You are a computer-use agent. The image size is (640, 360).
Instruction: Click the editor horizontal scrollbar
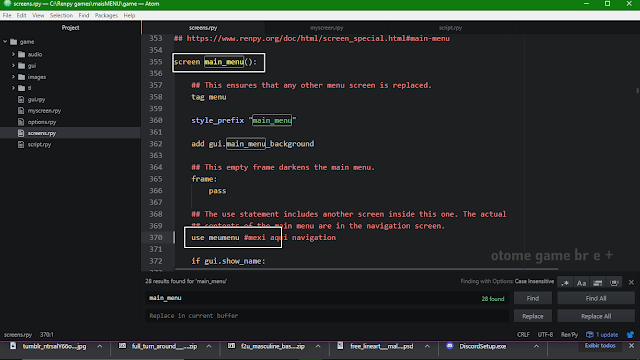[x=367, y=269]
